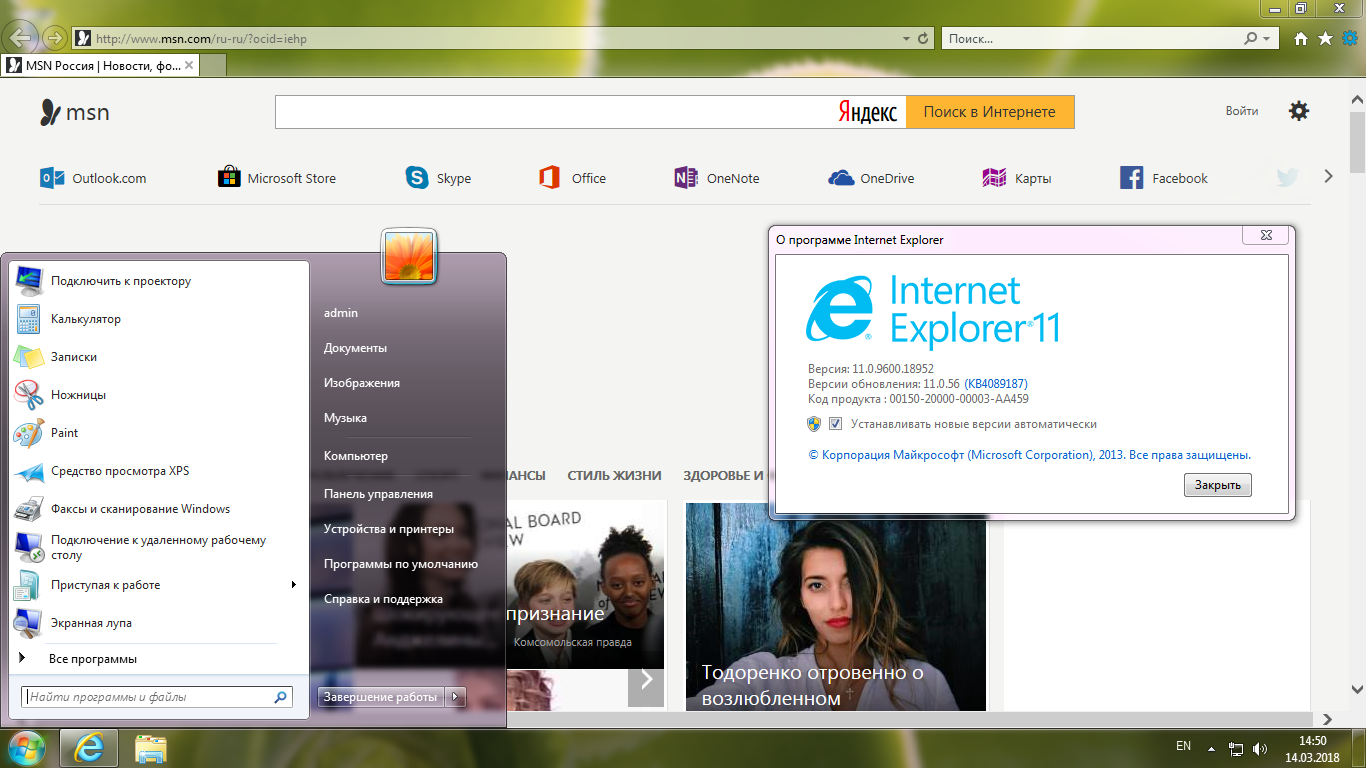
Task: Click the browser Back arrow button
Action: pos(20,38)
